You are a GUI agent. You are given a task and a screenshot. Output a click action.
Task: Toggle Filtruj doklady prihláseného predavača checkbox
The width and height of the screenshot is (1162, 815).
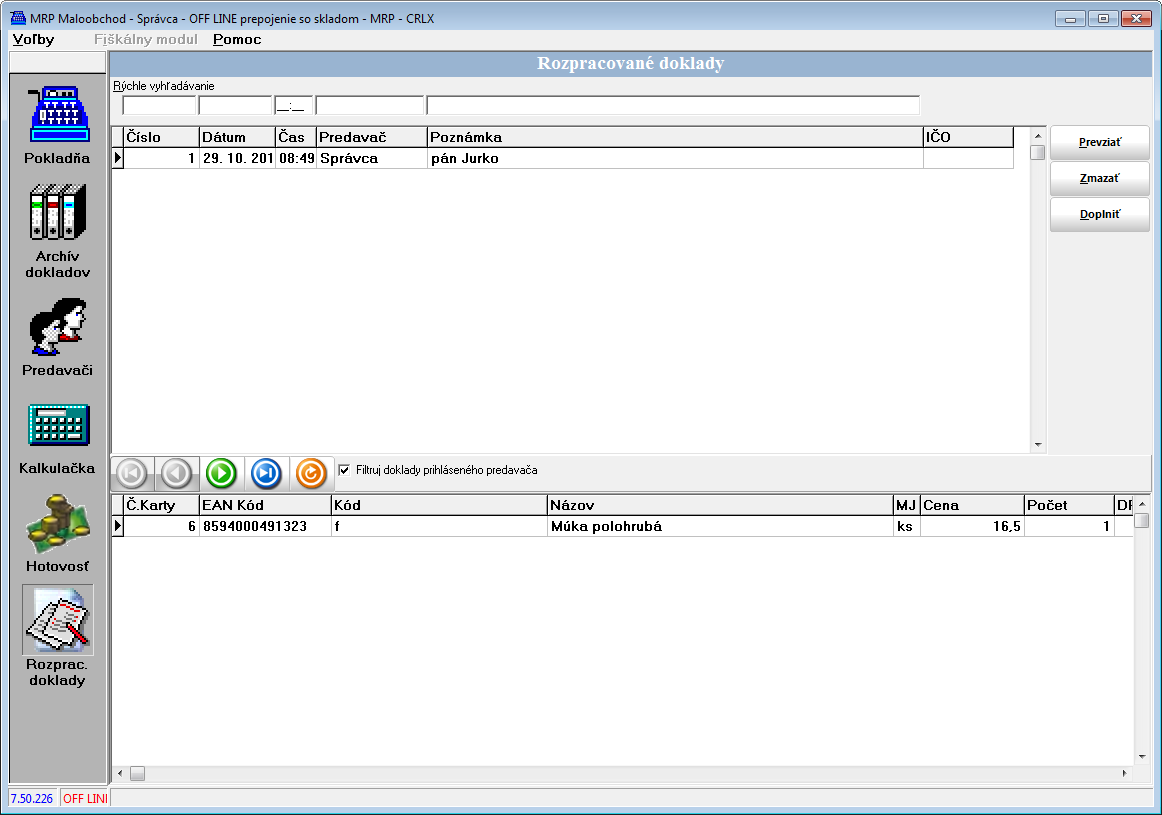tap(344, 470)
